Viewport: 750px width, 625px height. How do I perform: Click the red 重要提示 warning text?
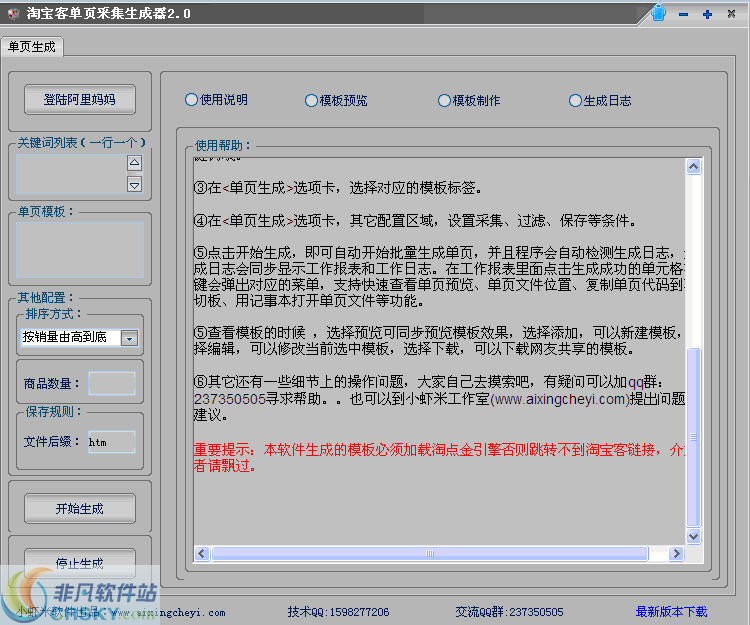point(439,458)
